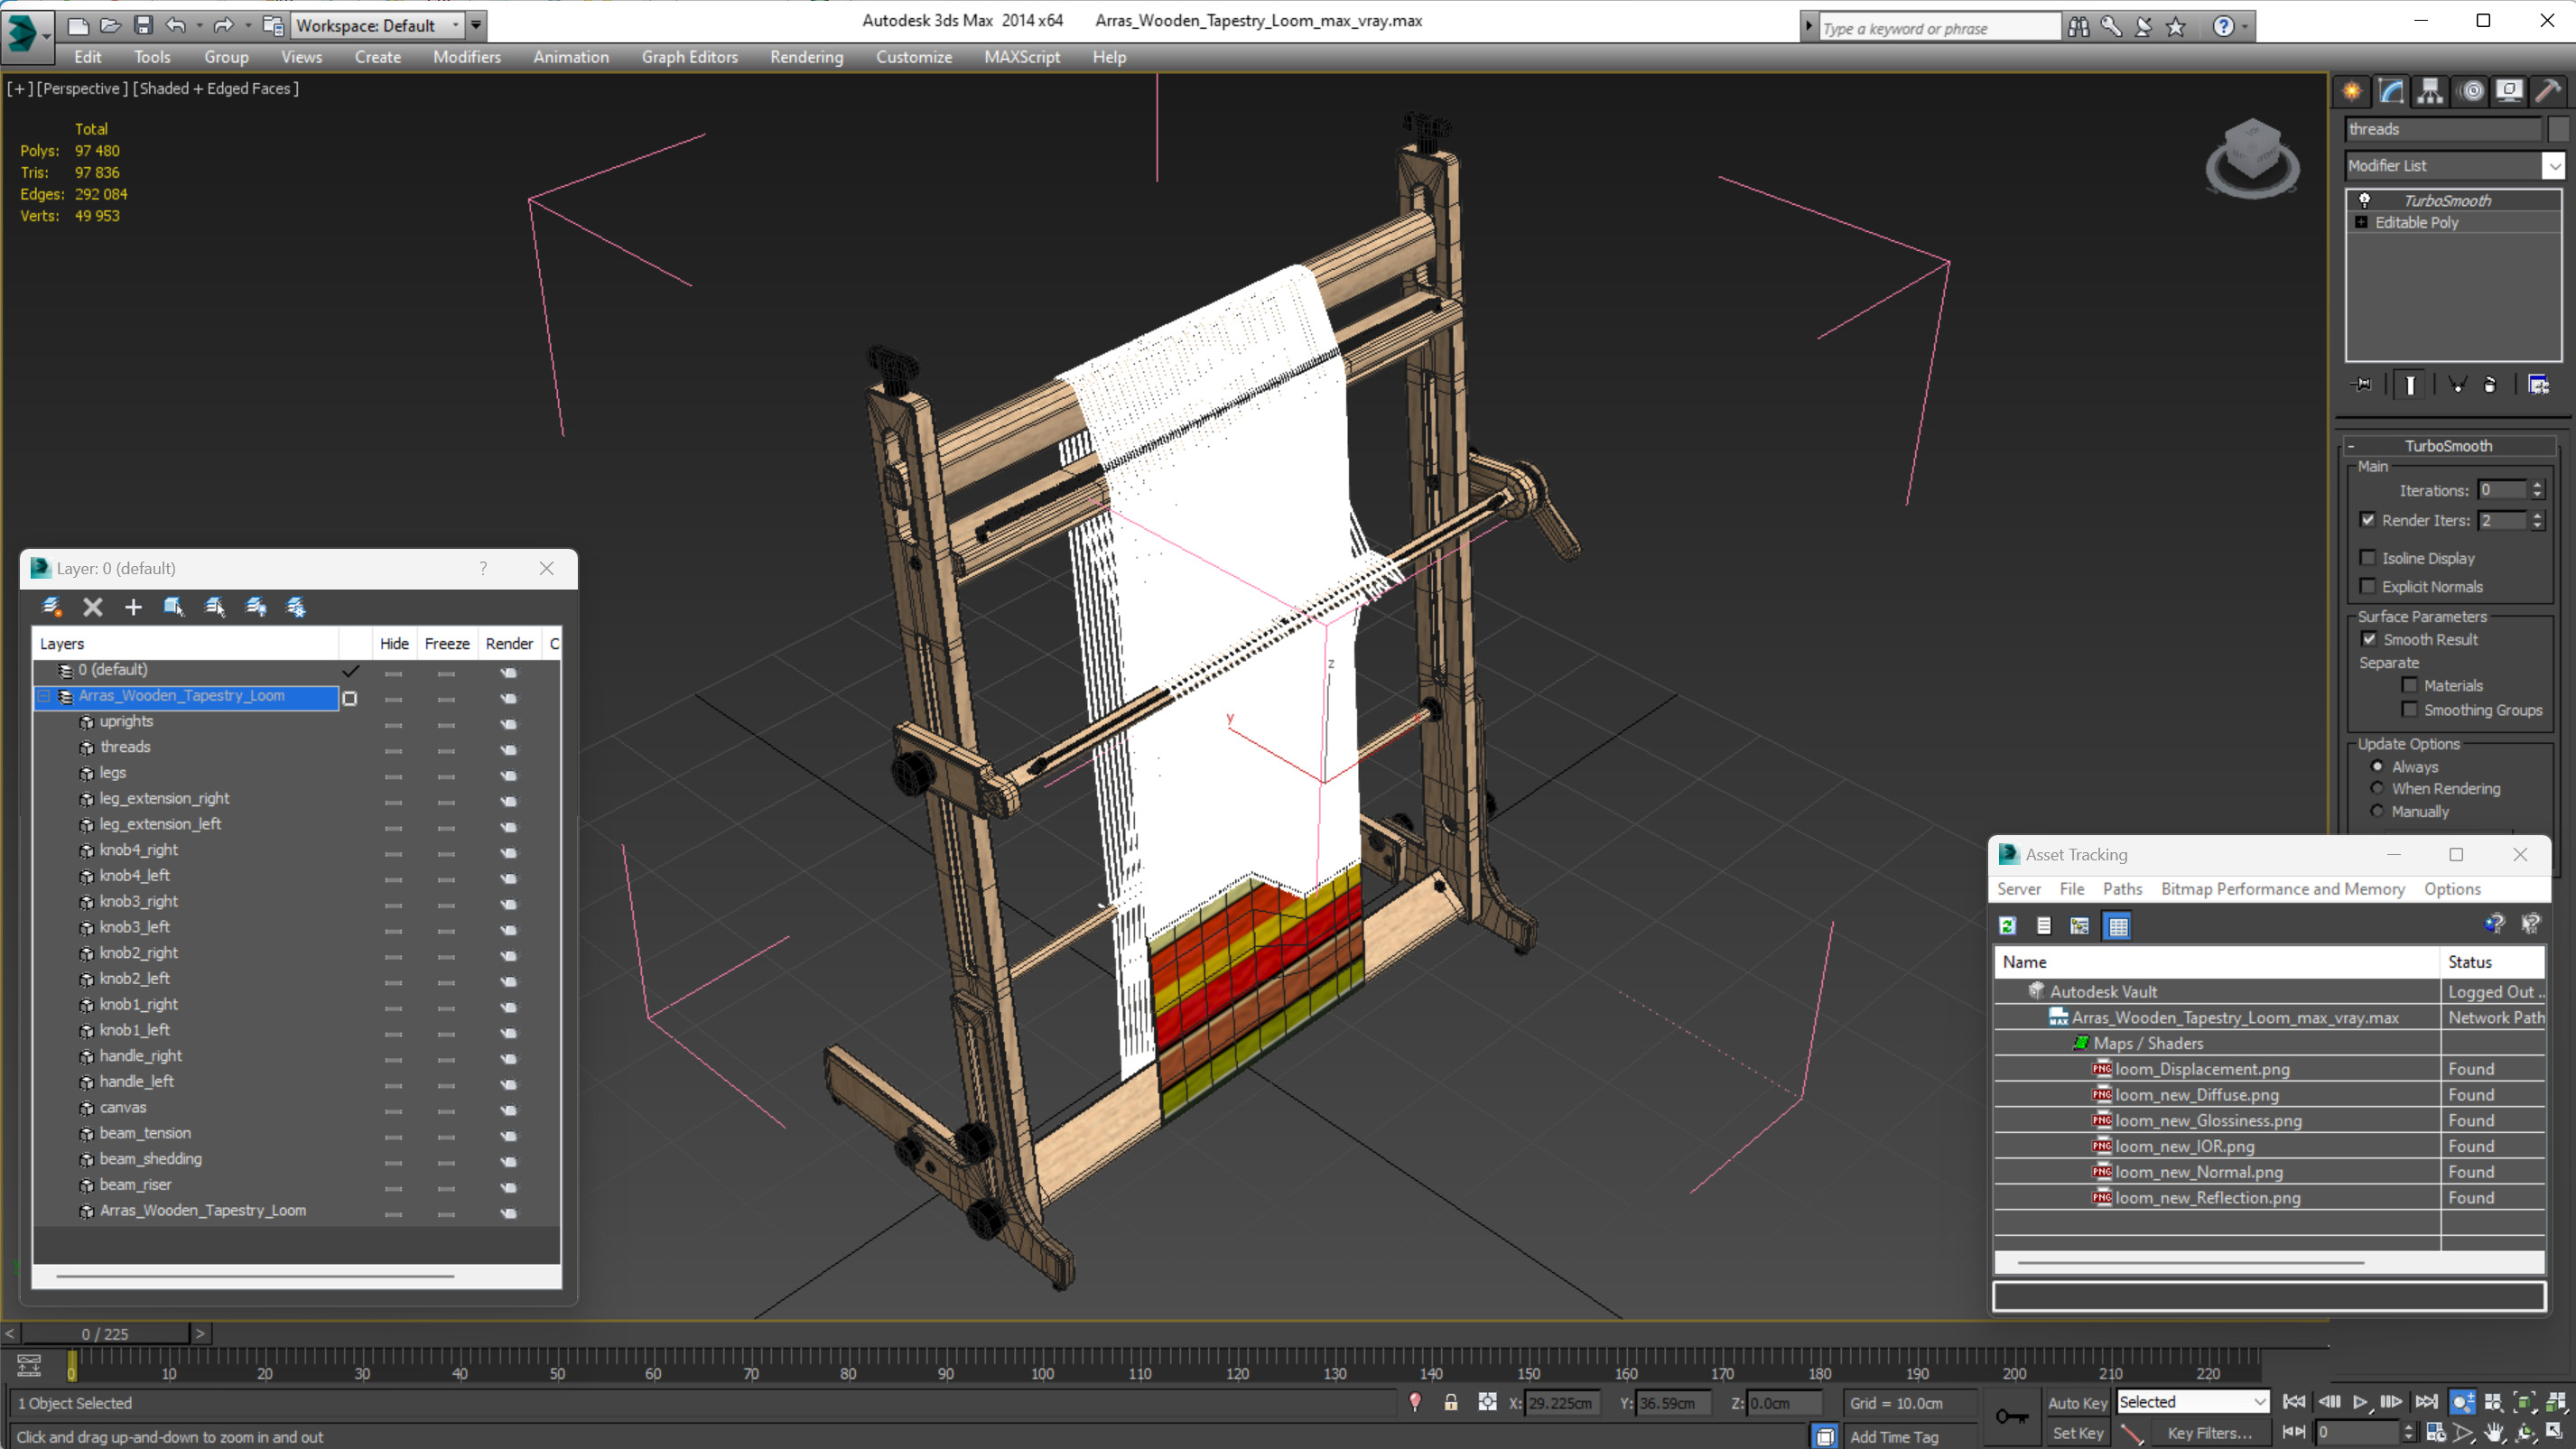Click Remove Modifier trash icon
This screenshot has height=1449, width=2576.
(2490, 385)
